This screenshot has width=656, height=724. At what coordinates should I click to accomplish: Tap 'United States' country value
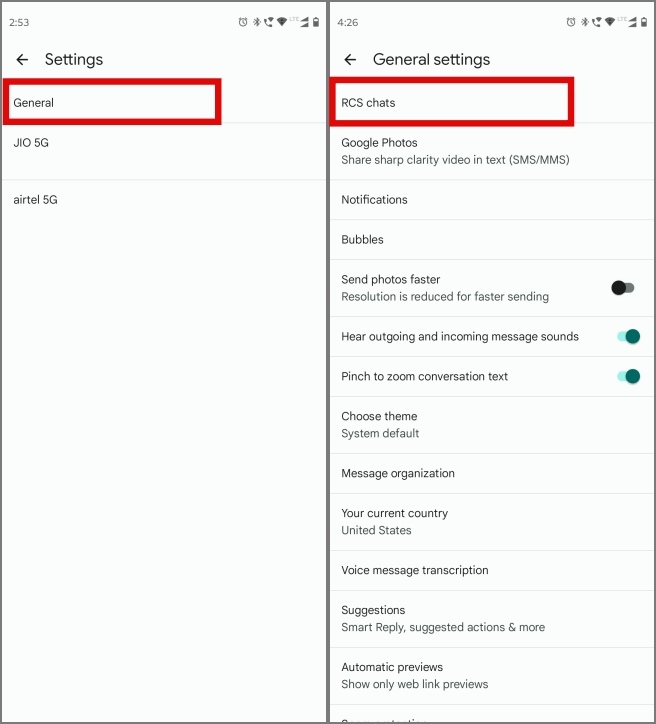376,530
